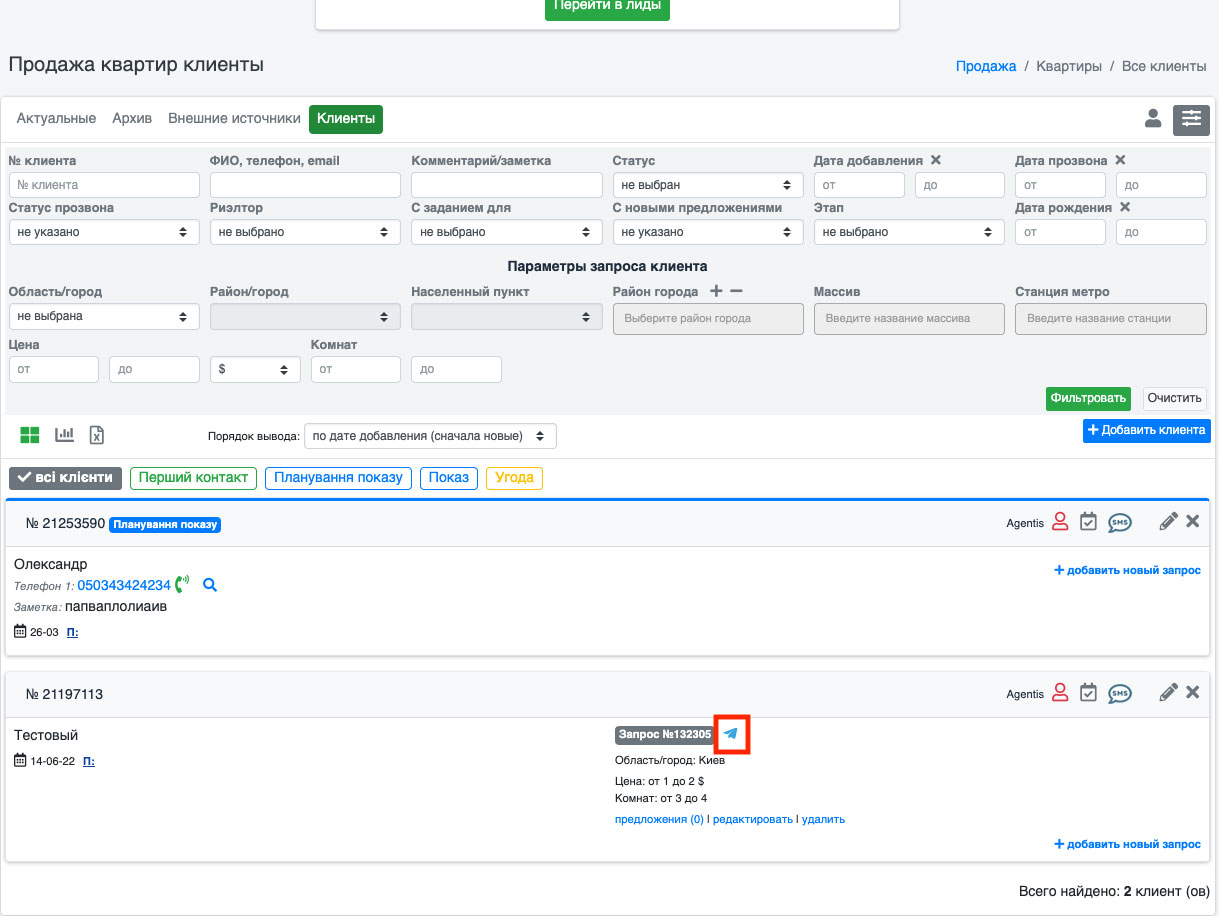Expand the Риэлтор dropdown
The image size is (1219, 916).
[x=304, y=232]
